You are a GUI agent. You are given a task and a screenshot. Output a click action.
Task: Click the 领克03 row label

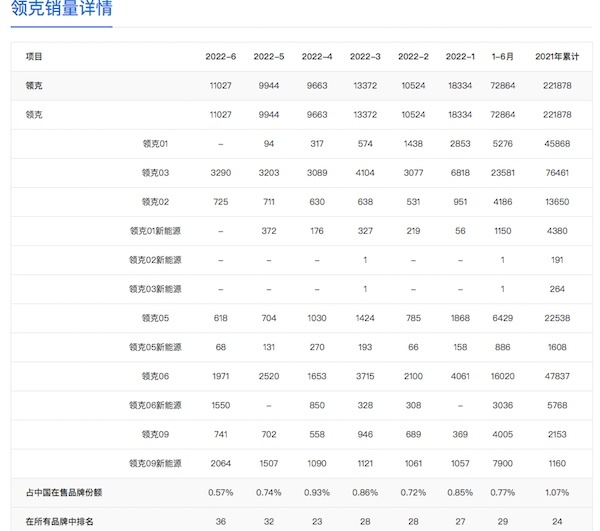[x=155, y=173]
